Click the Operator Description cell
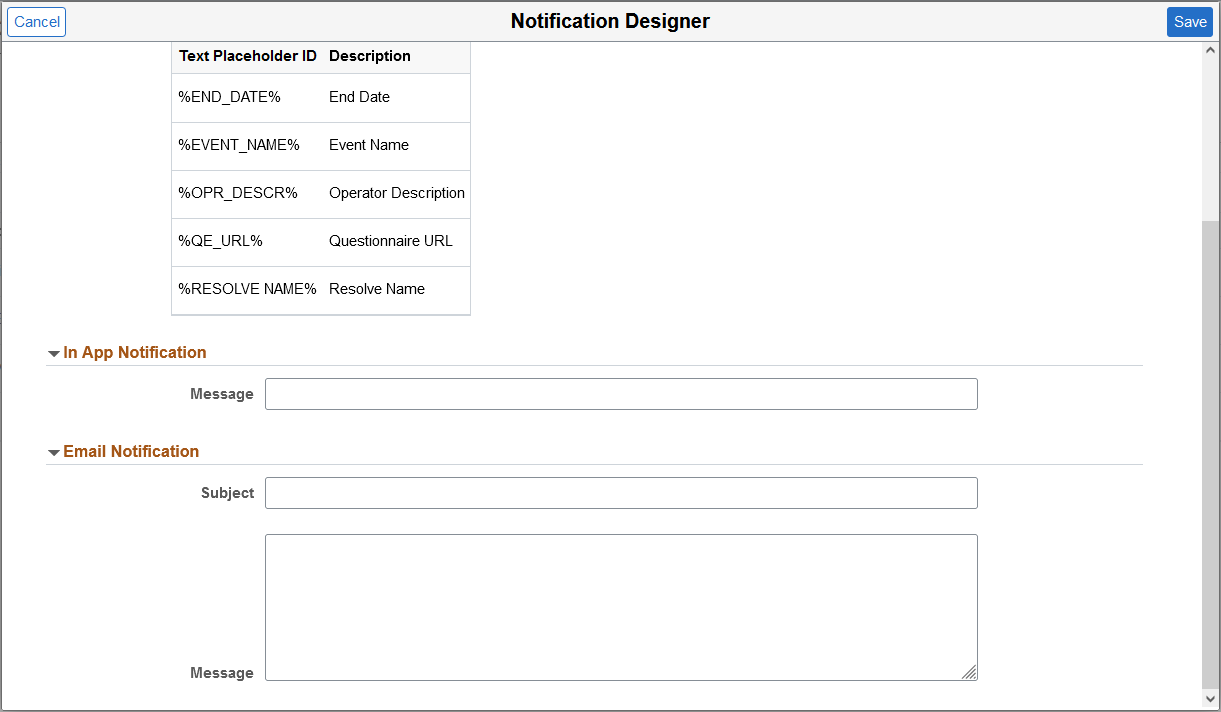 coord(397,193)
